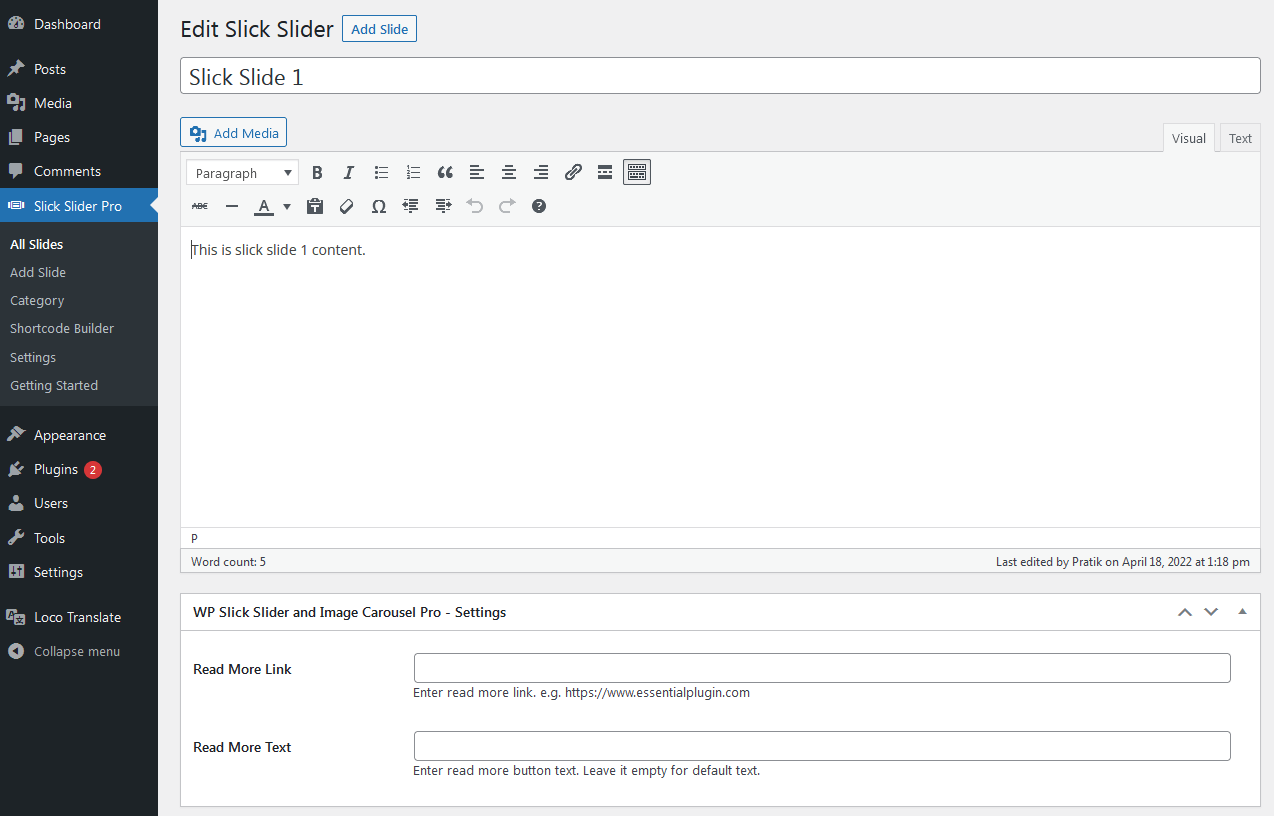The image size is (1274, 816).
Task: Click the Add Slide button
Action: tap(379, 28)
